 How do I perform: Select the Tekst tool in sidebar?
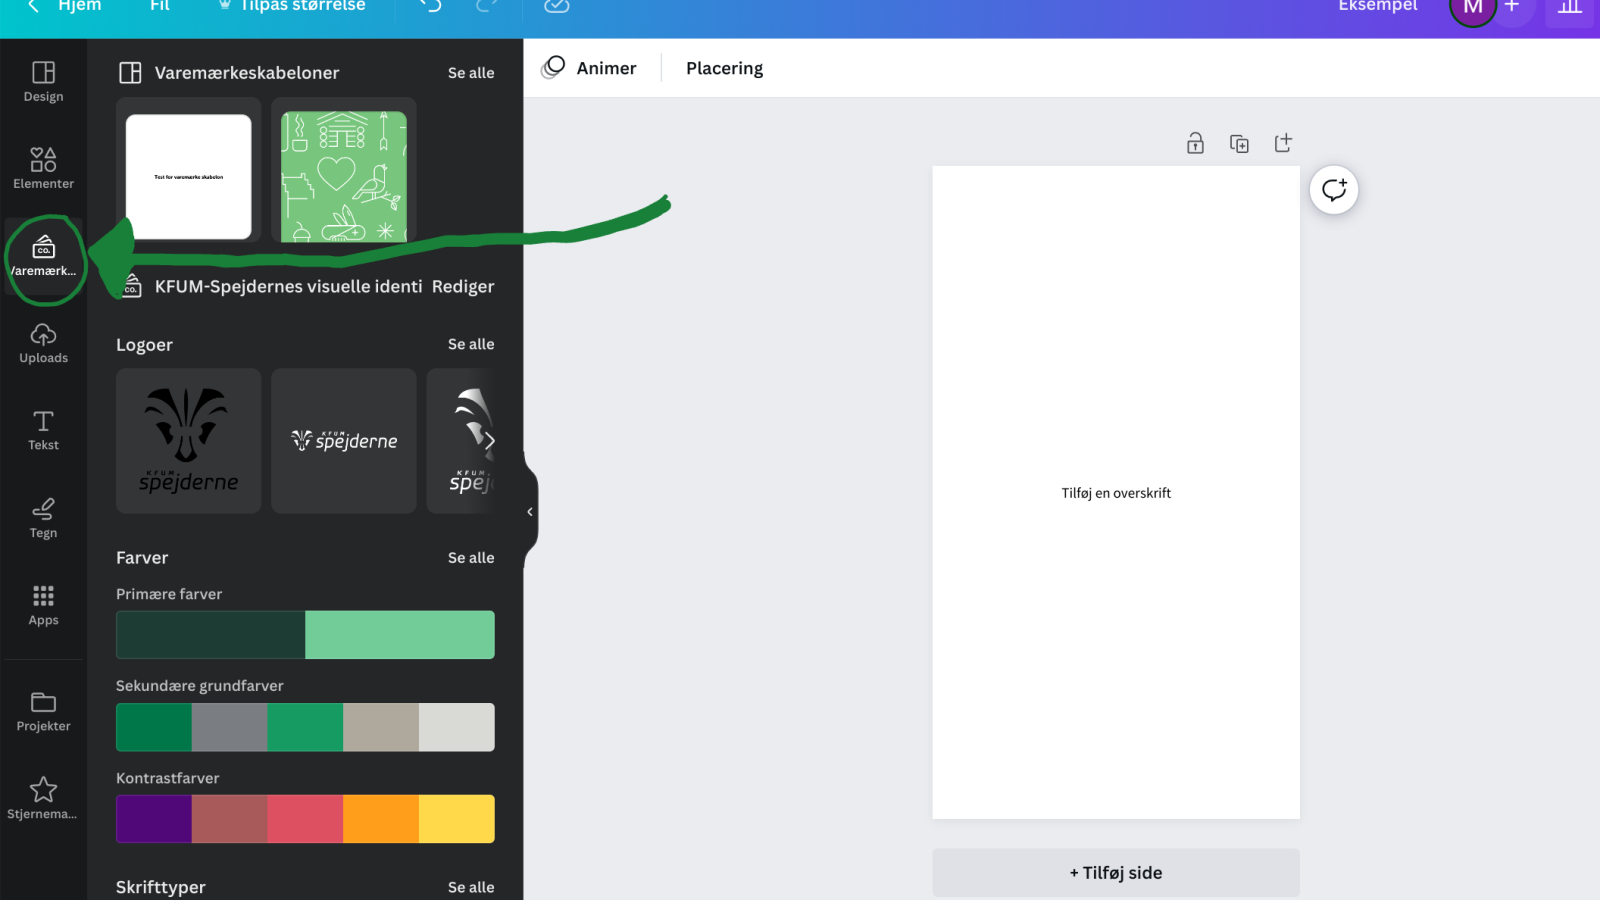[43, 430]
